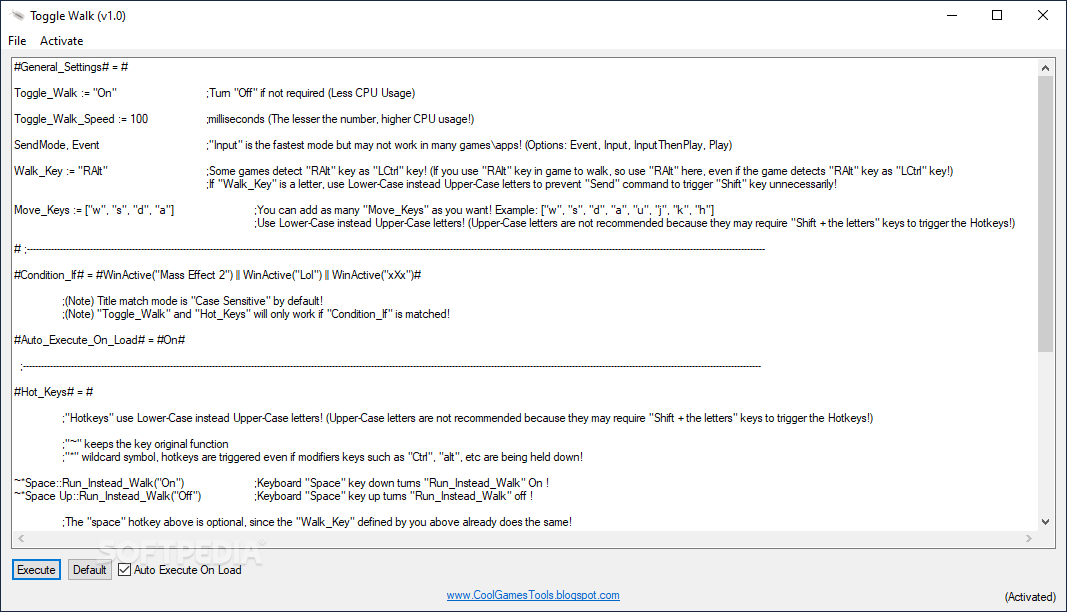This screenshot has height=612, width=1067.
Task: Open the www.CoolGamesTools.blogspot.com link
Action: [x=533, y=595]
